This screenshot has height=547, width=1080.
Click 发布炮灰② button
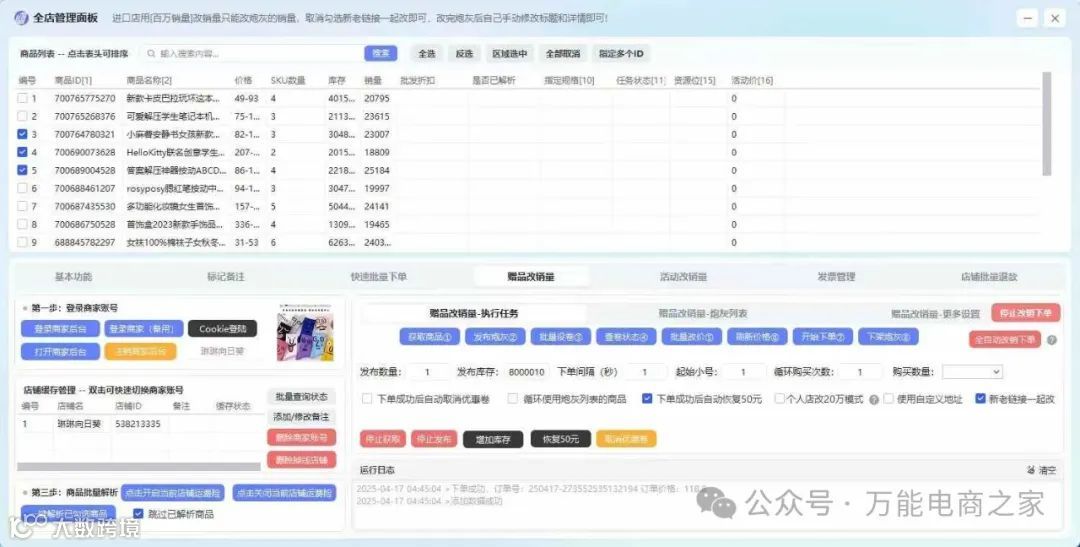(495, 337)
